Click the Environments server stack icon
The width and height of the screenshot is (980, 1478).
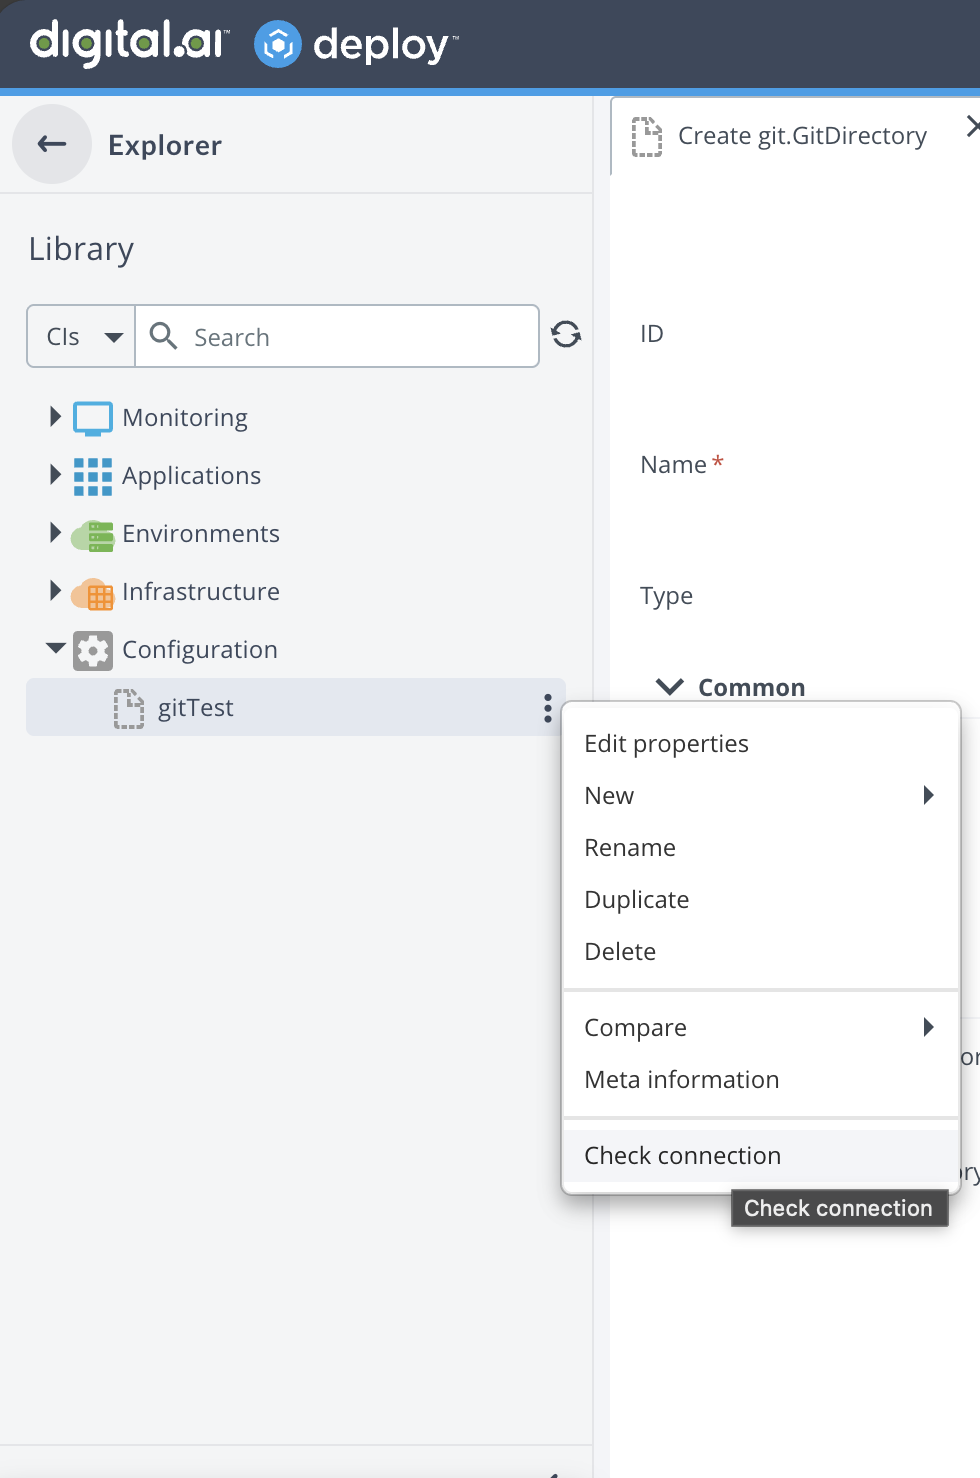click(x=92, y=533)
